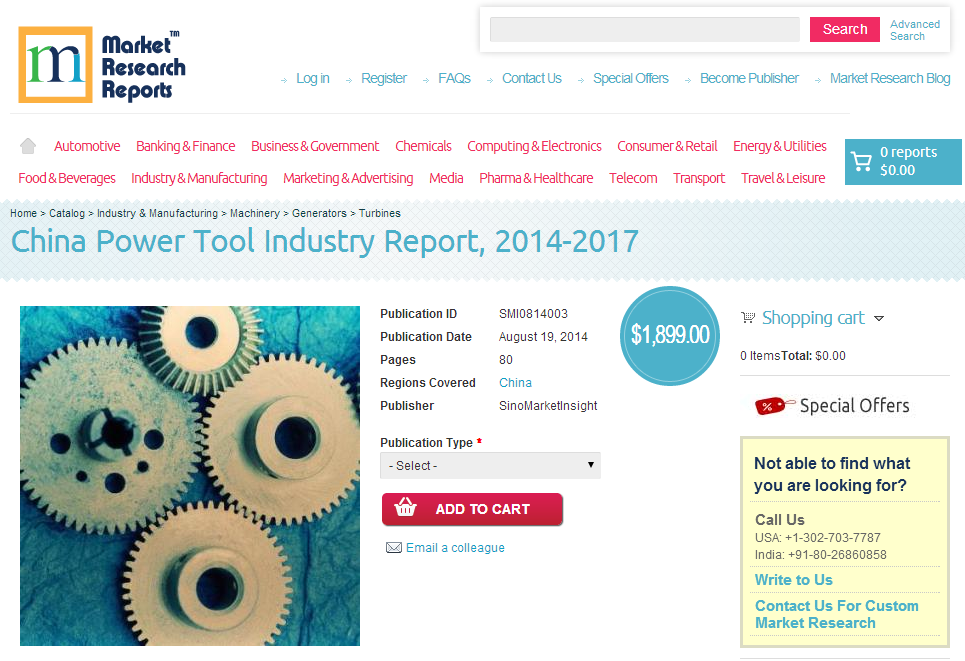The height and width of the screenshot is (661, 965).
Task: Select the Telecom category
Action: (633, 178)
